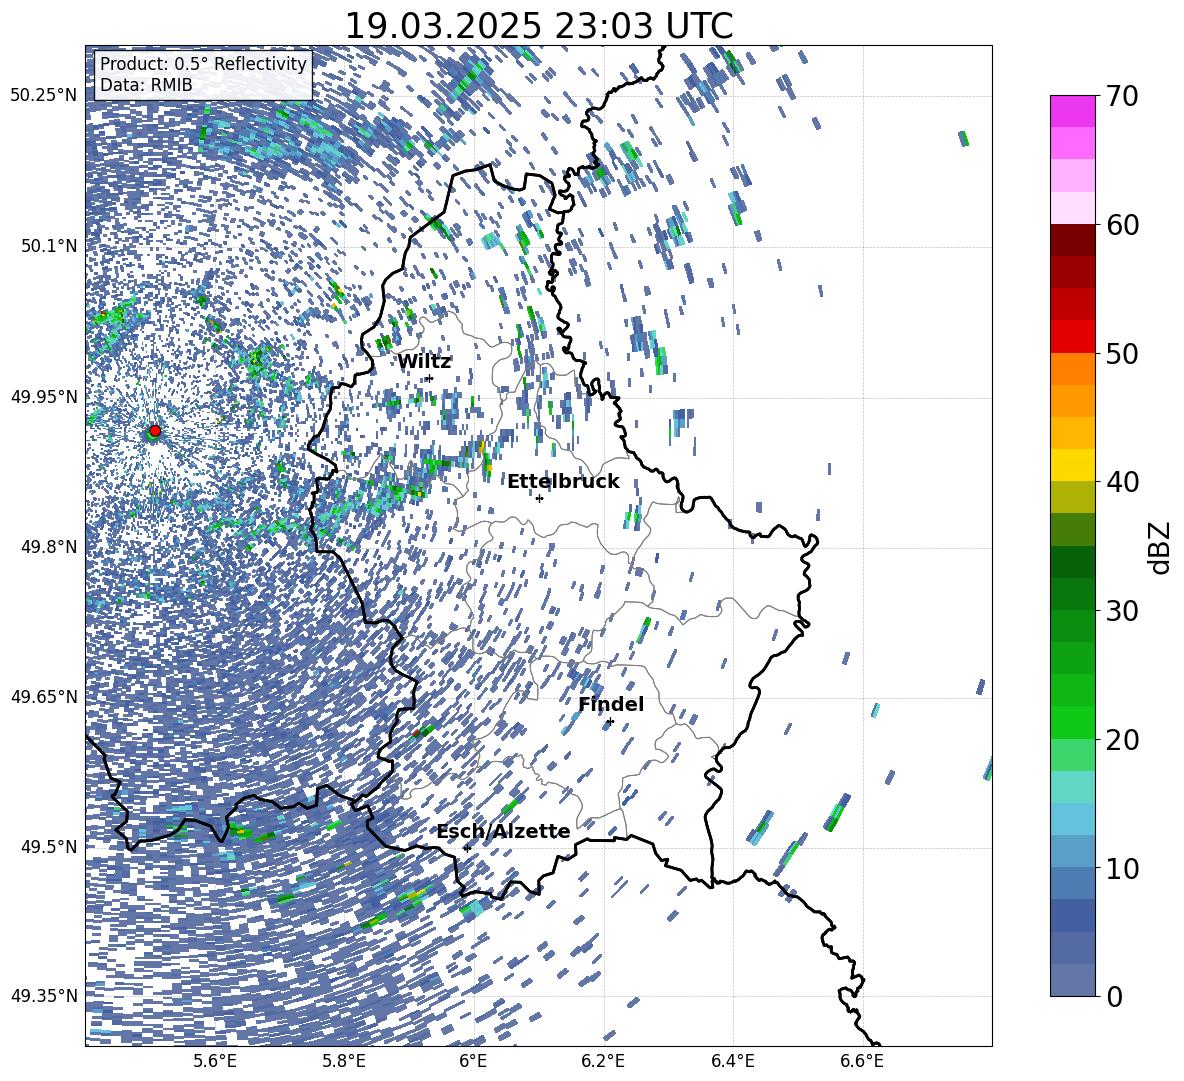Click the 49.35°N latitude tick label
Image resolution: width=1184 pixels, height=1081 pixels.
[44, 996]
